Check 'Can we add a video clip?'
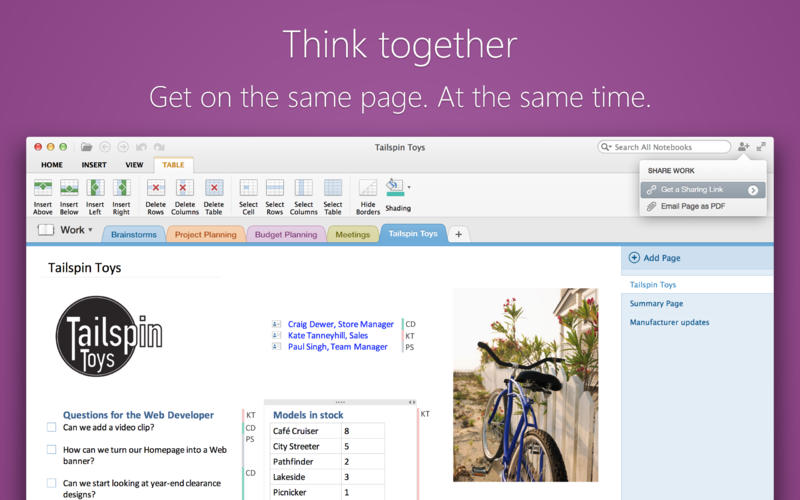 pyautogui.click(x=52, y=427)
